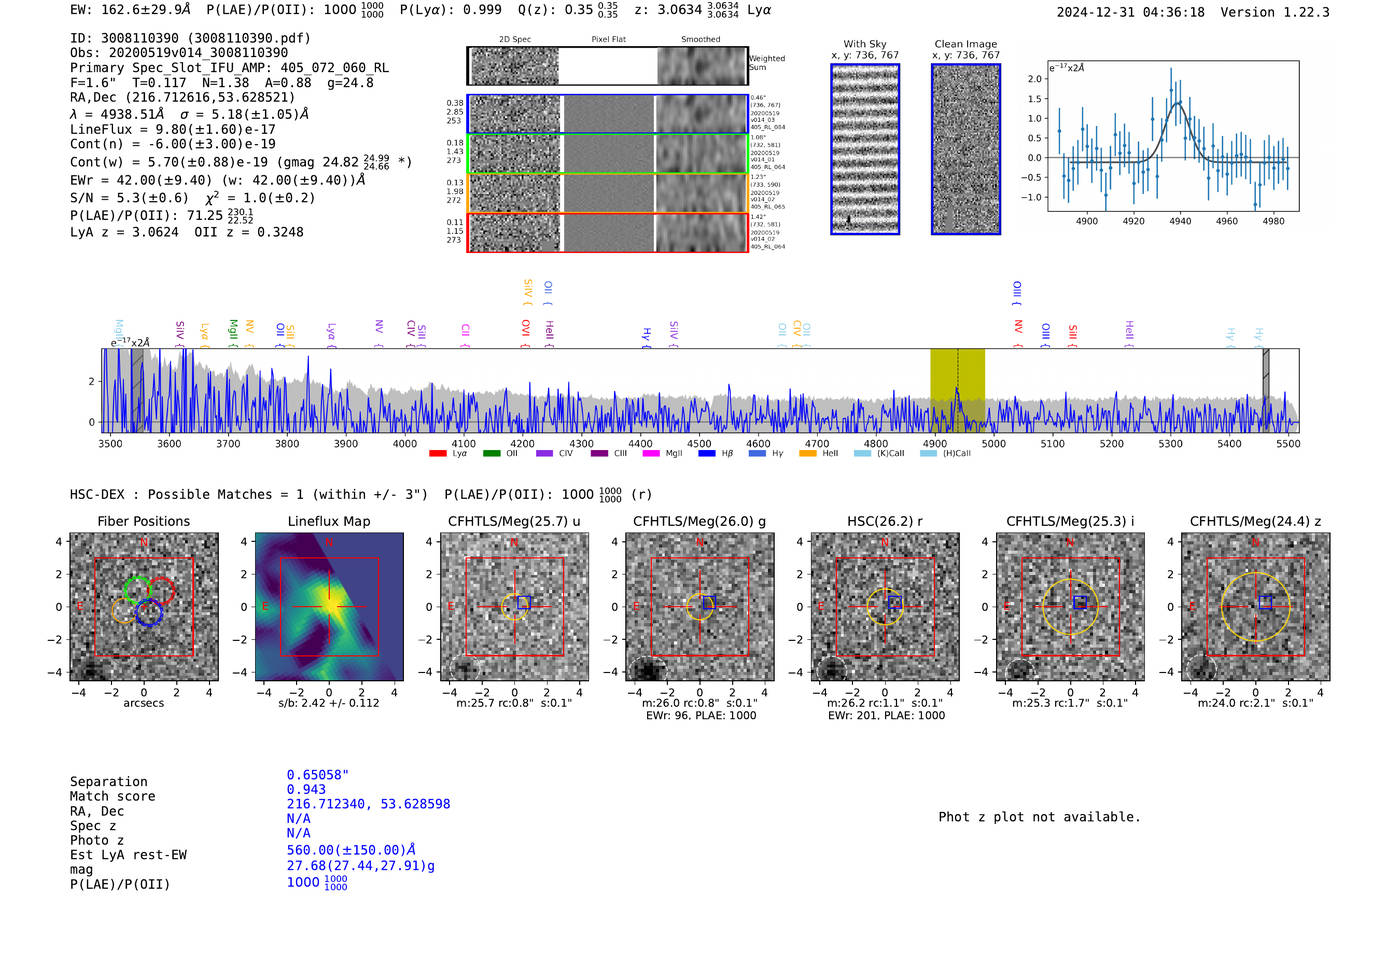Click the Gaussian emission line fit plot

1173,136
